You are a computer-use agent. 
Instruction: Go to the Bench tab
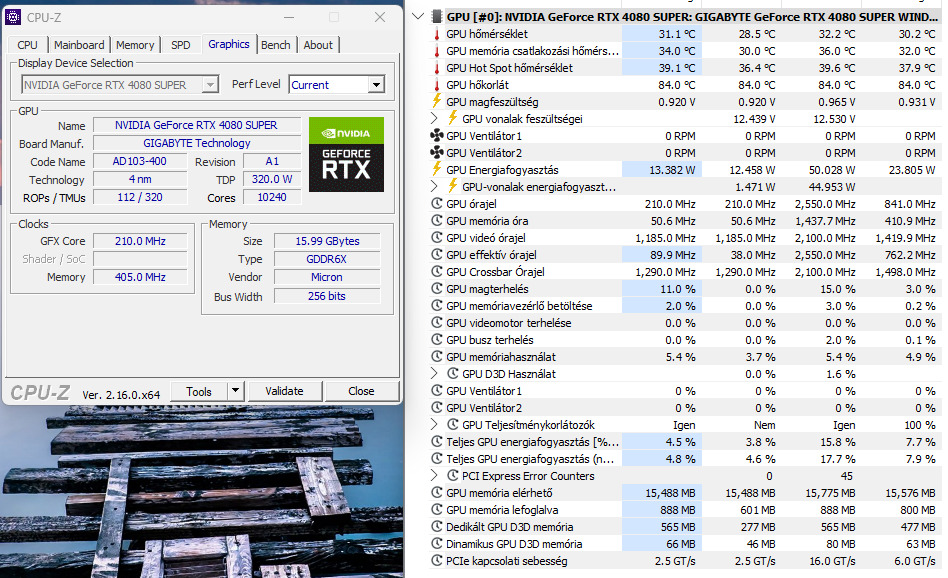pos(276,45)
